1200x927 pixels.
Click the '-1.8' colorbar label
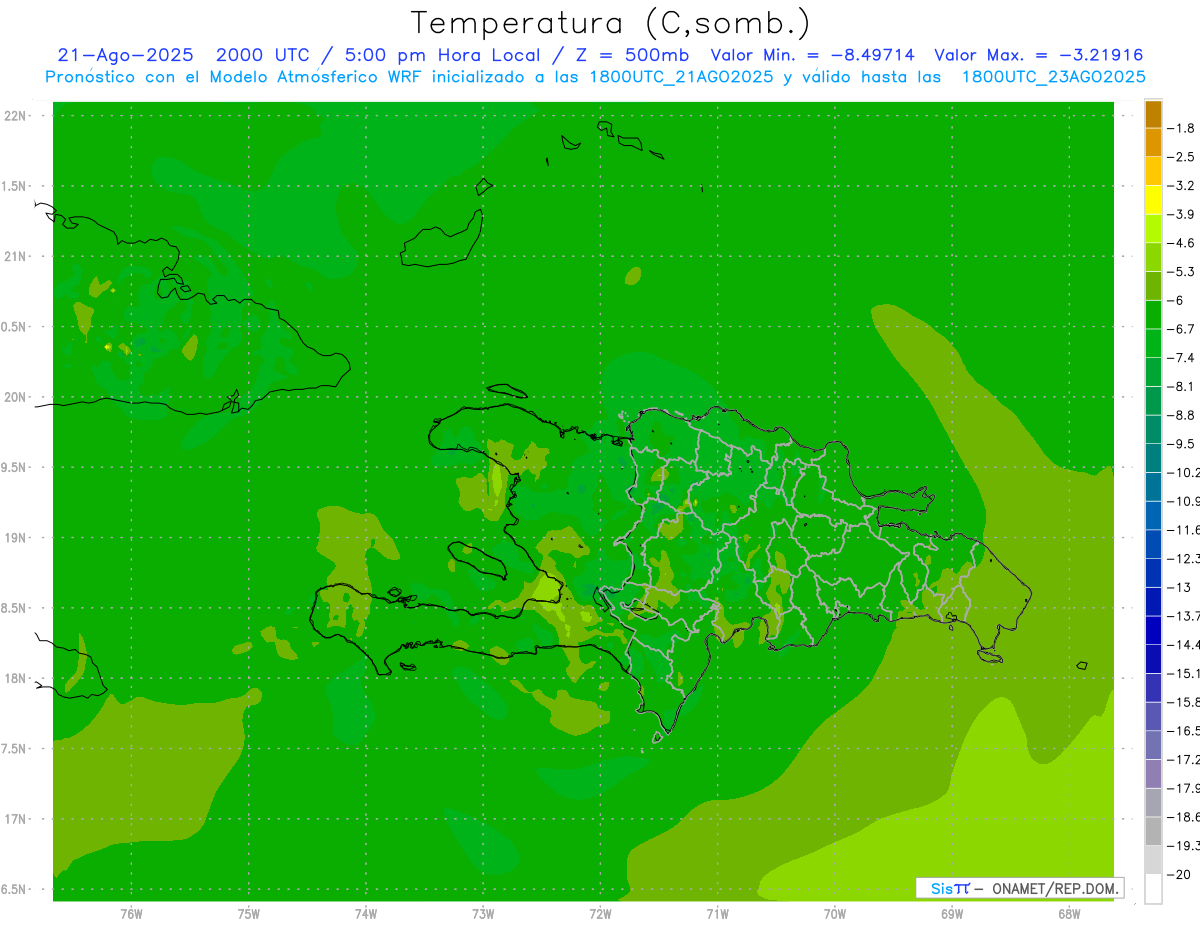pos(1181,128)
